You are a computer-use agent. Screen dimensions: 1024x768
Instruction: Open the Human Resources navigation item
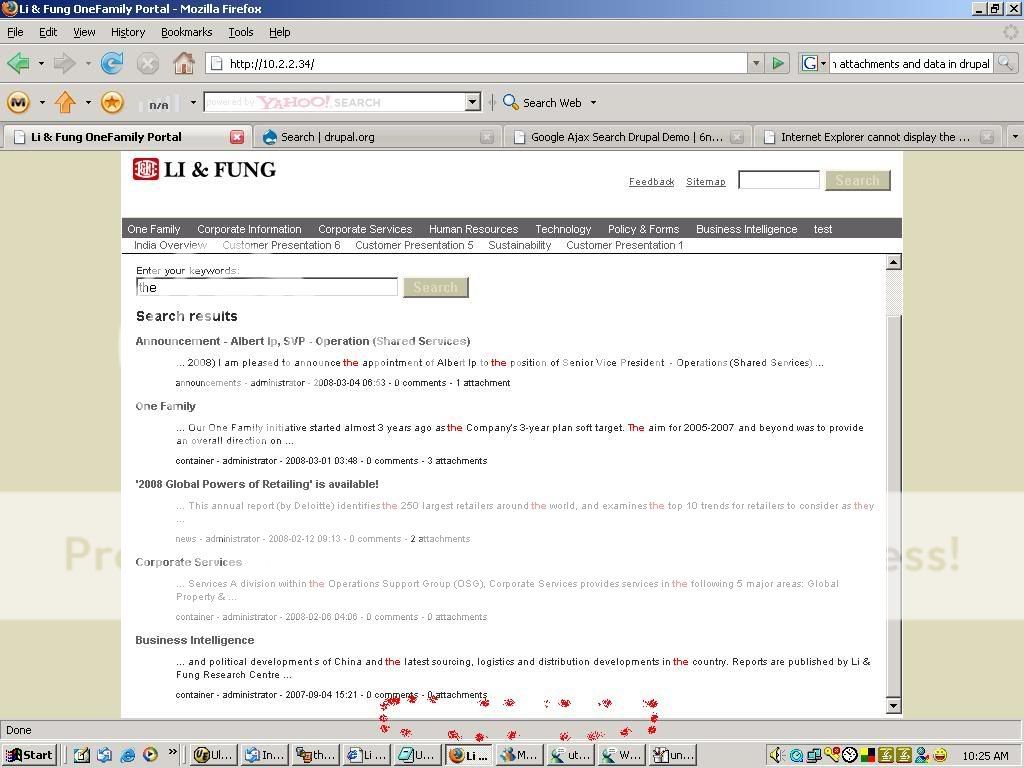[x=473, y=229]
